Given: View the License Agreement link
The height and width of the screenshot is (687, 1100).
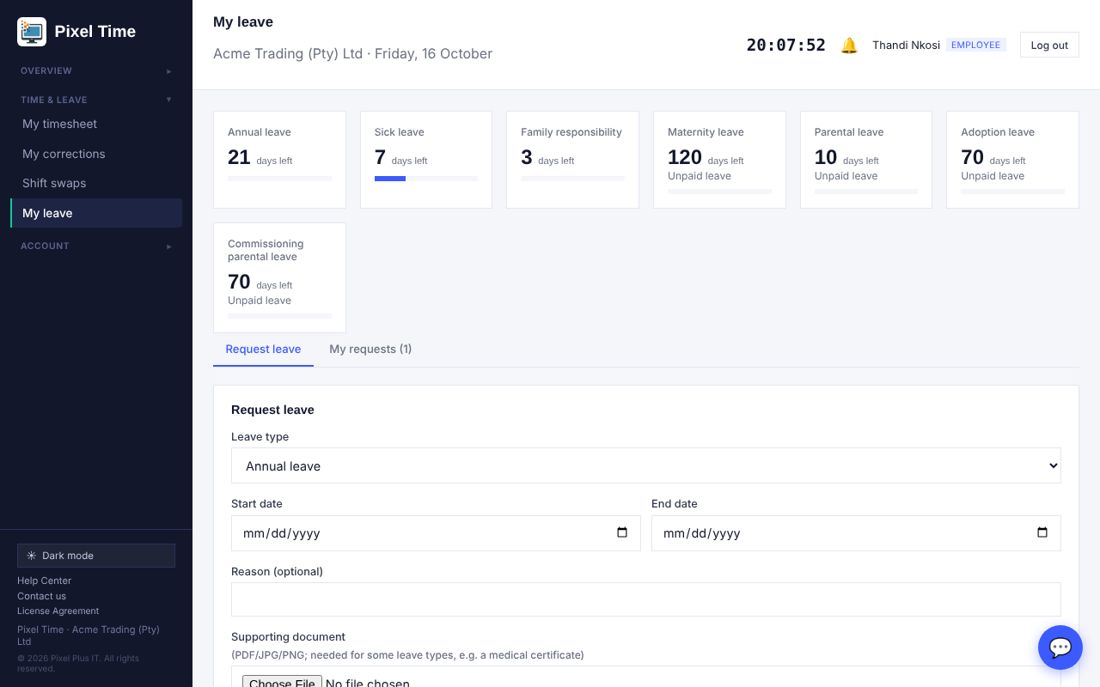Looking at the screenshot, I should tap(58, 611).
